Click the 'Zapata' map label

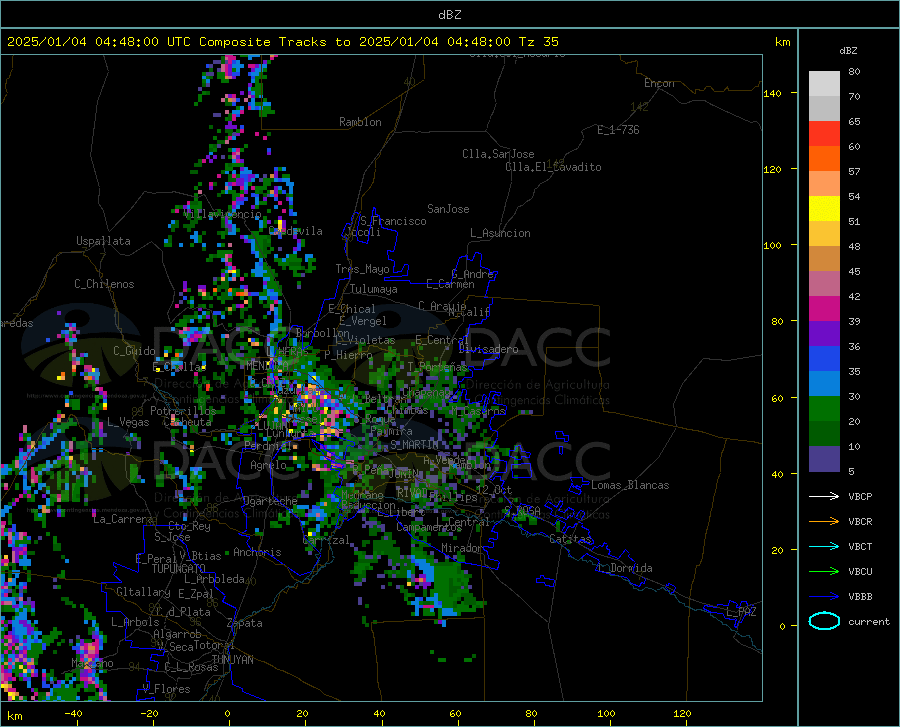[x=245, y=623]
